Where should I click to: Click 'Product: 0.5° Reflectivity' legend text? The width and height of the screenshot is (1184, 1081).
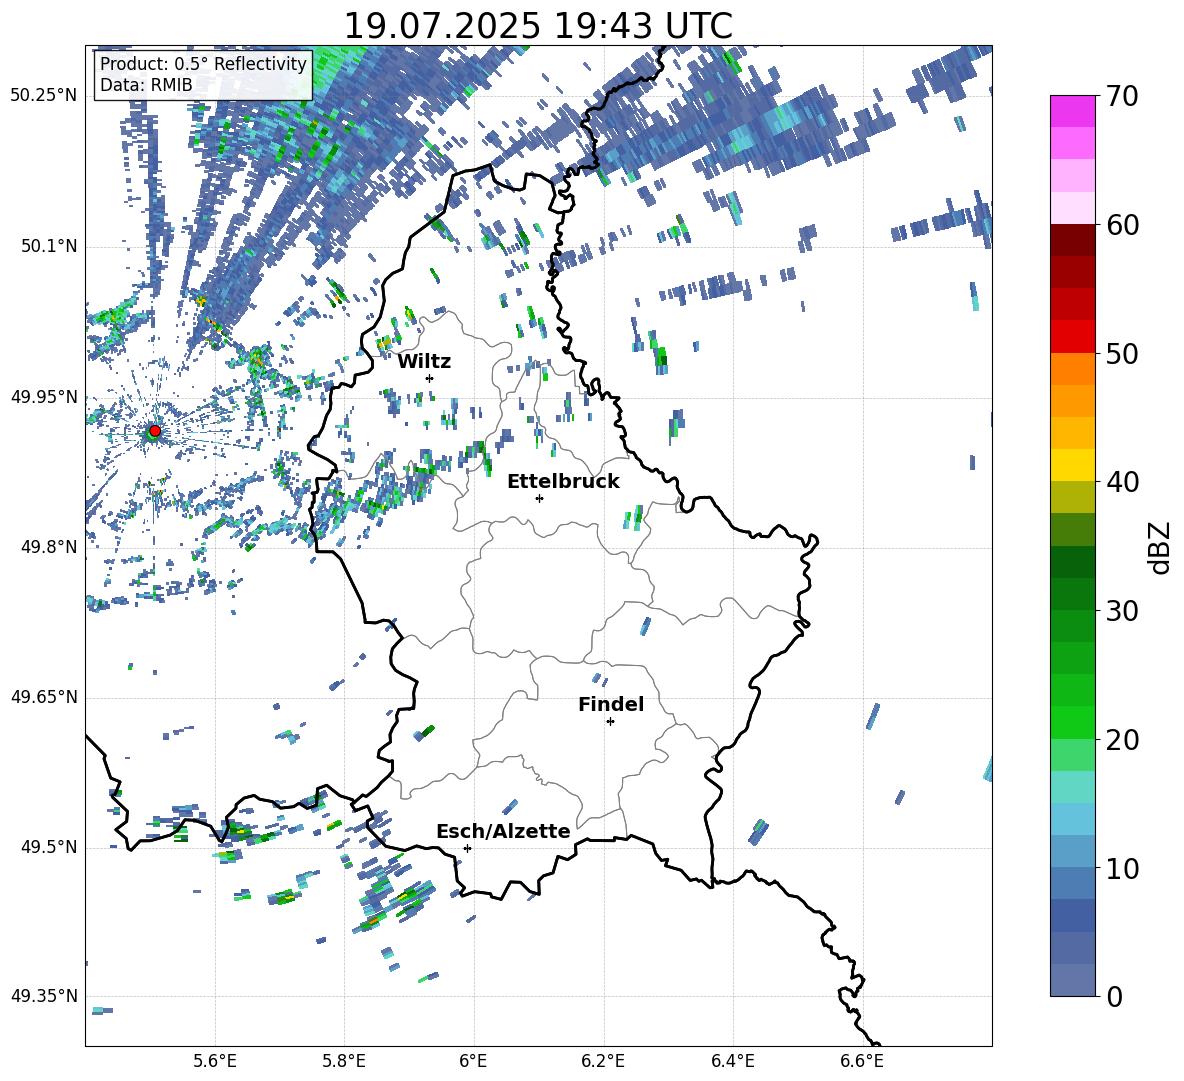pos(203,63)
